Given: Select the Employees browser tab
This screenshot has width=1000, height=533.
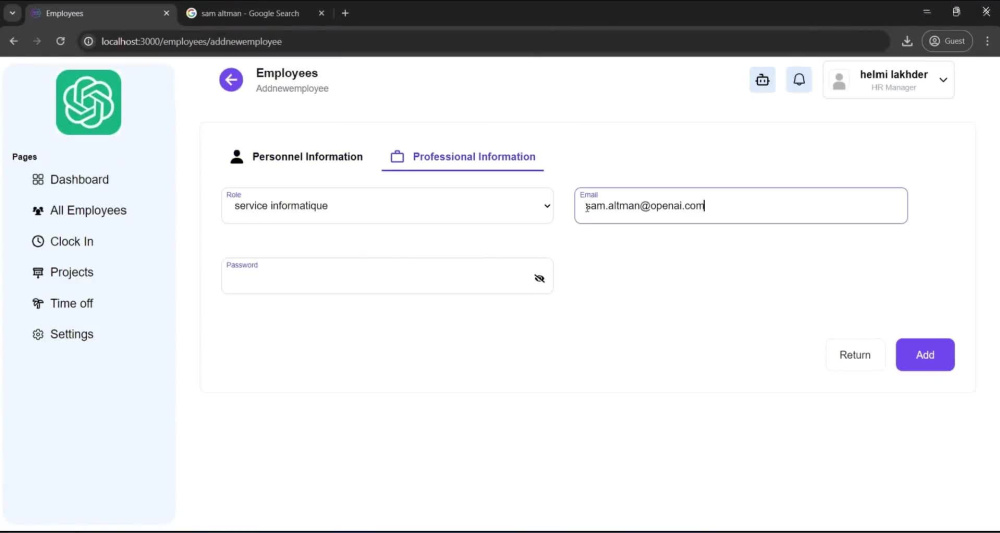Looking at the screenshot, I should point(101,13).
